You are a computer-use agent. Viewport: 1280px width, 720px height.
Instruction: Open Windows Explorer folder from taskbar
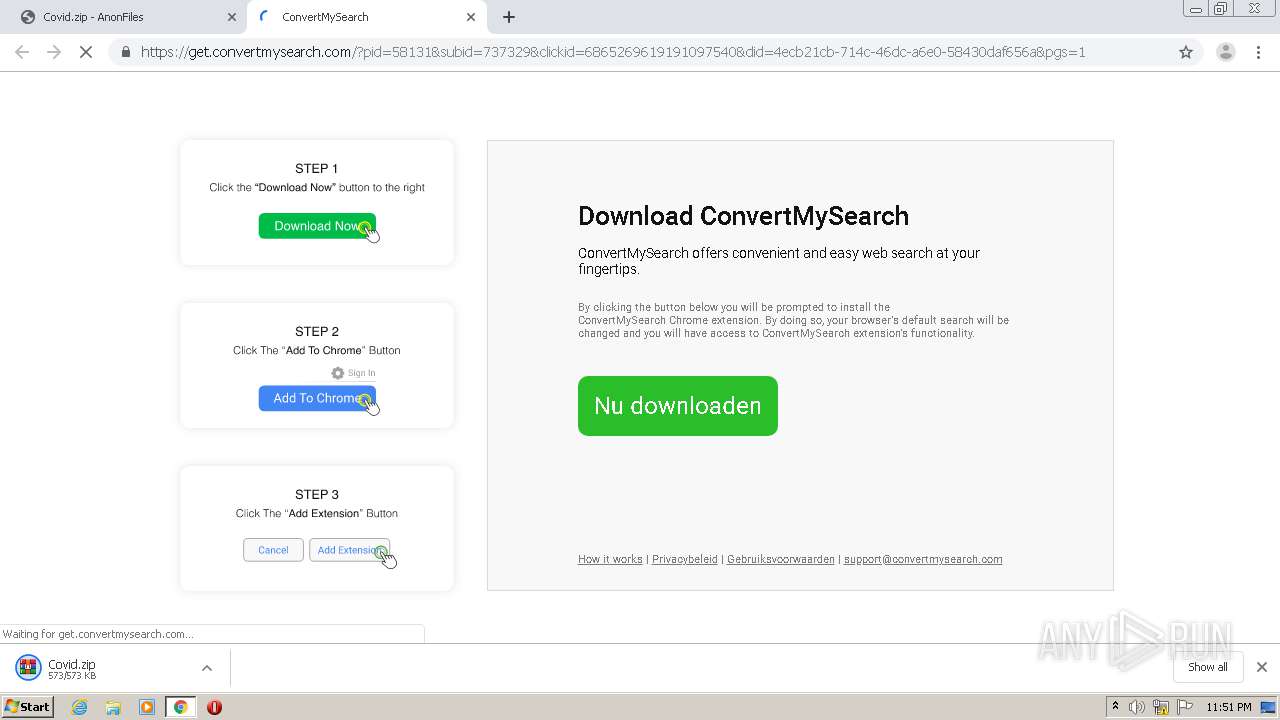pos(113,707)
